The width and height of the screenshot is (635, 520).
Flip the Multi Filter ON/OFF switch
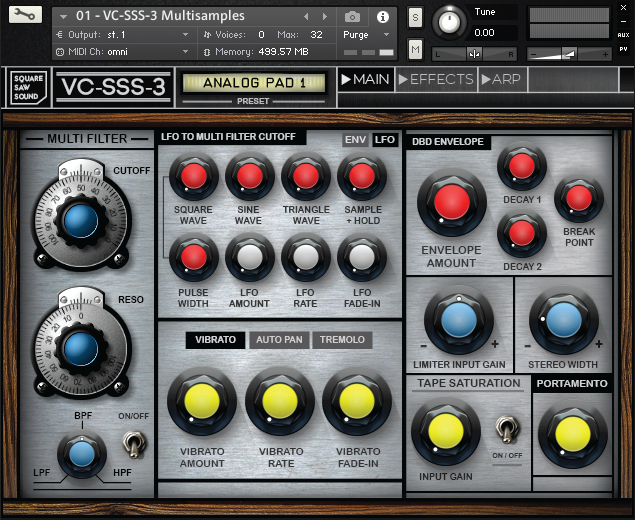click(134, 444)
